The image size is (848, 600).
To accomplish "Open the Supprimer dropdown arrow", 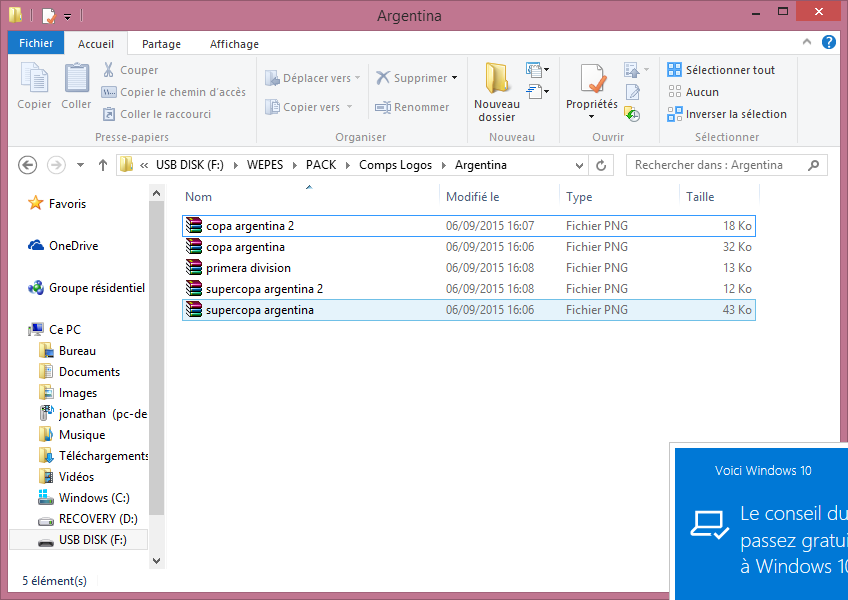I will pos(454,78).
